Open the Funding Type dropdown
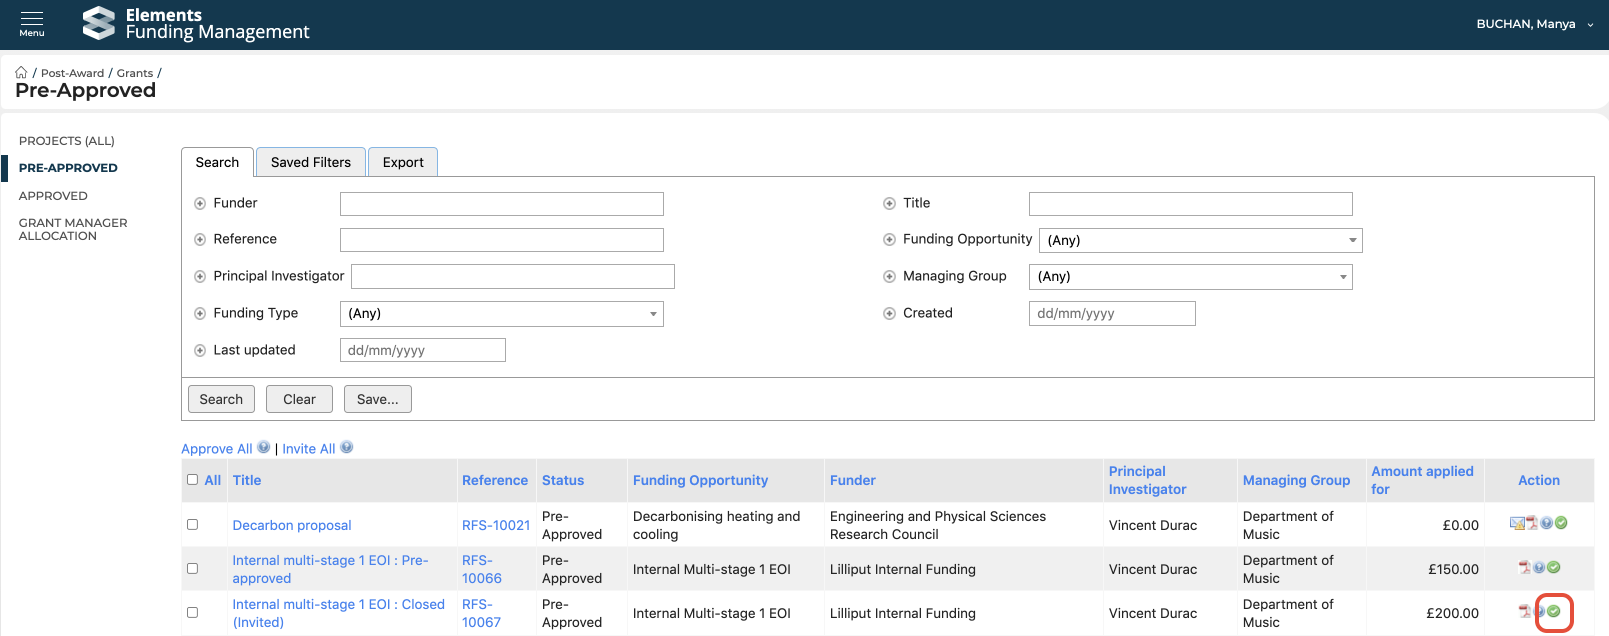The image size is (1609, 636). (x=501, y=314)
